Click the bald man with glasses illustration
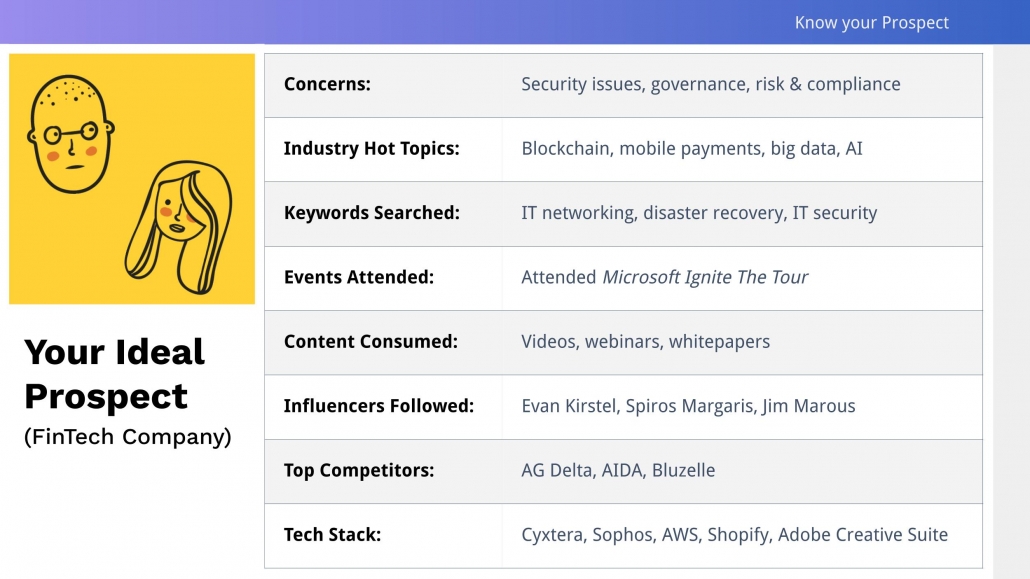This screenshot has height=579, width=1030. [70, 134]
